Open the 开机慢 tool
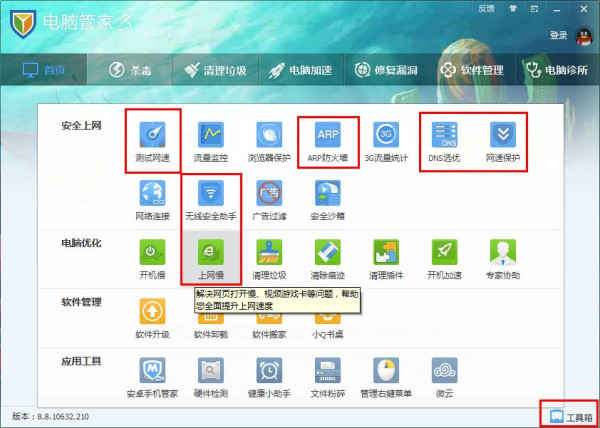Screen dimensions: 600x428 (x=152, y=259)
